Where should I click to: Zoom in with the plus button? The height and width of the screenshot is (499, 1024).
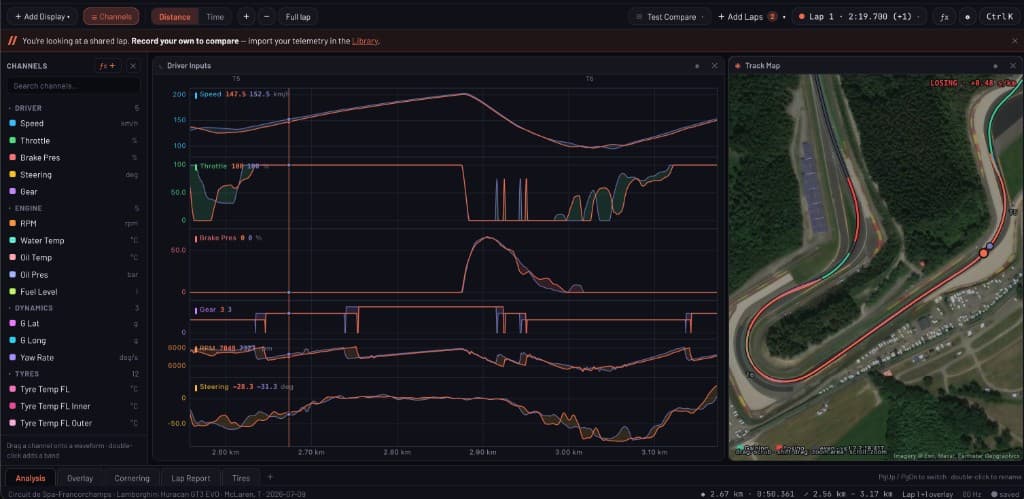point(246,16)
